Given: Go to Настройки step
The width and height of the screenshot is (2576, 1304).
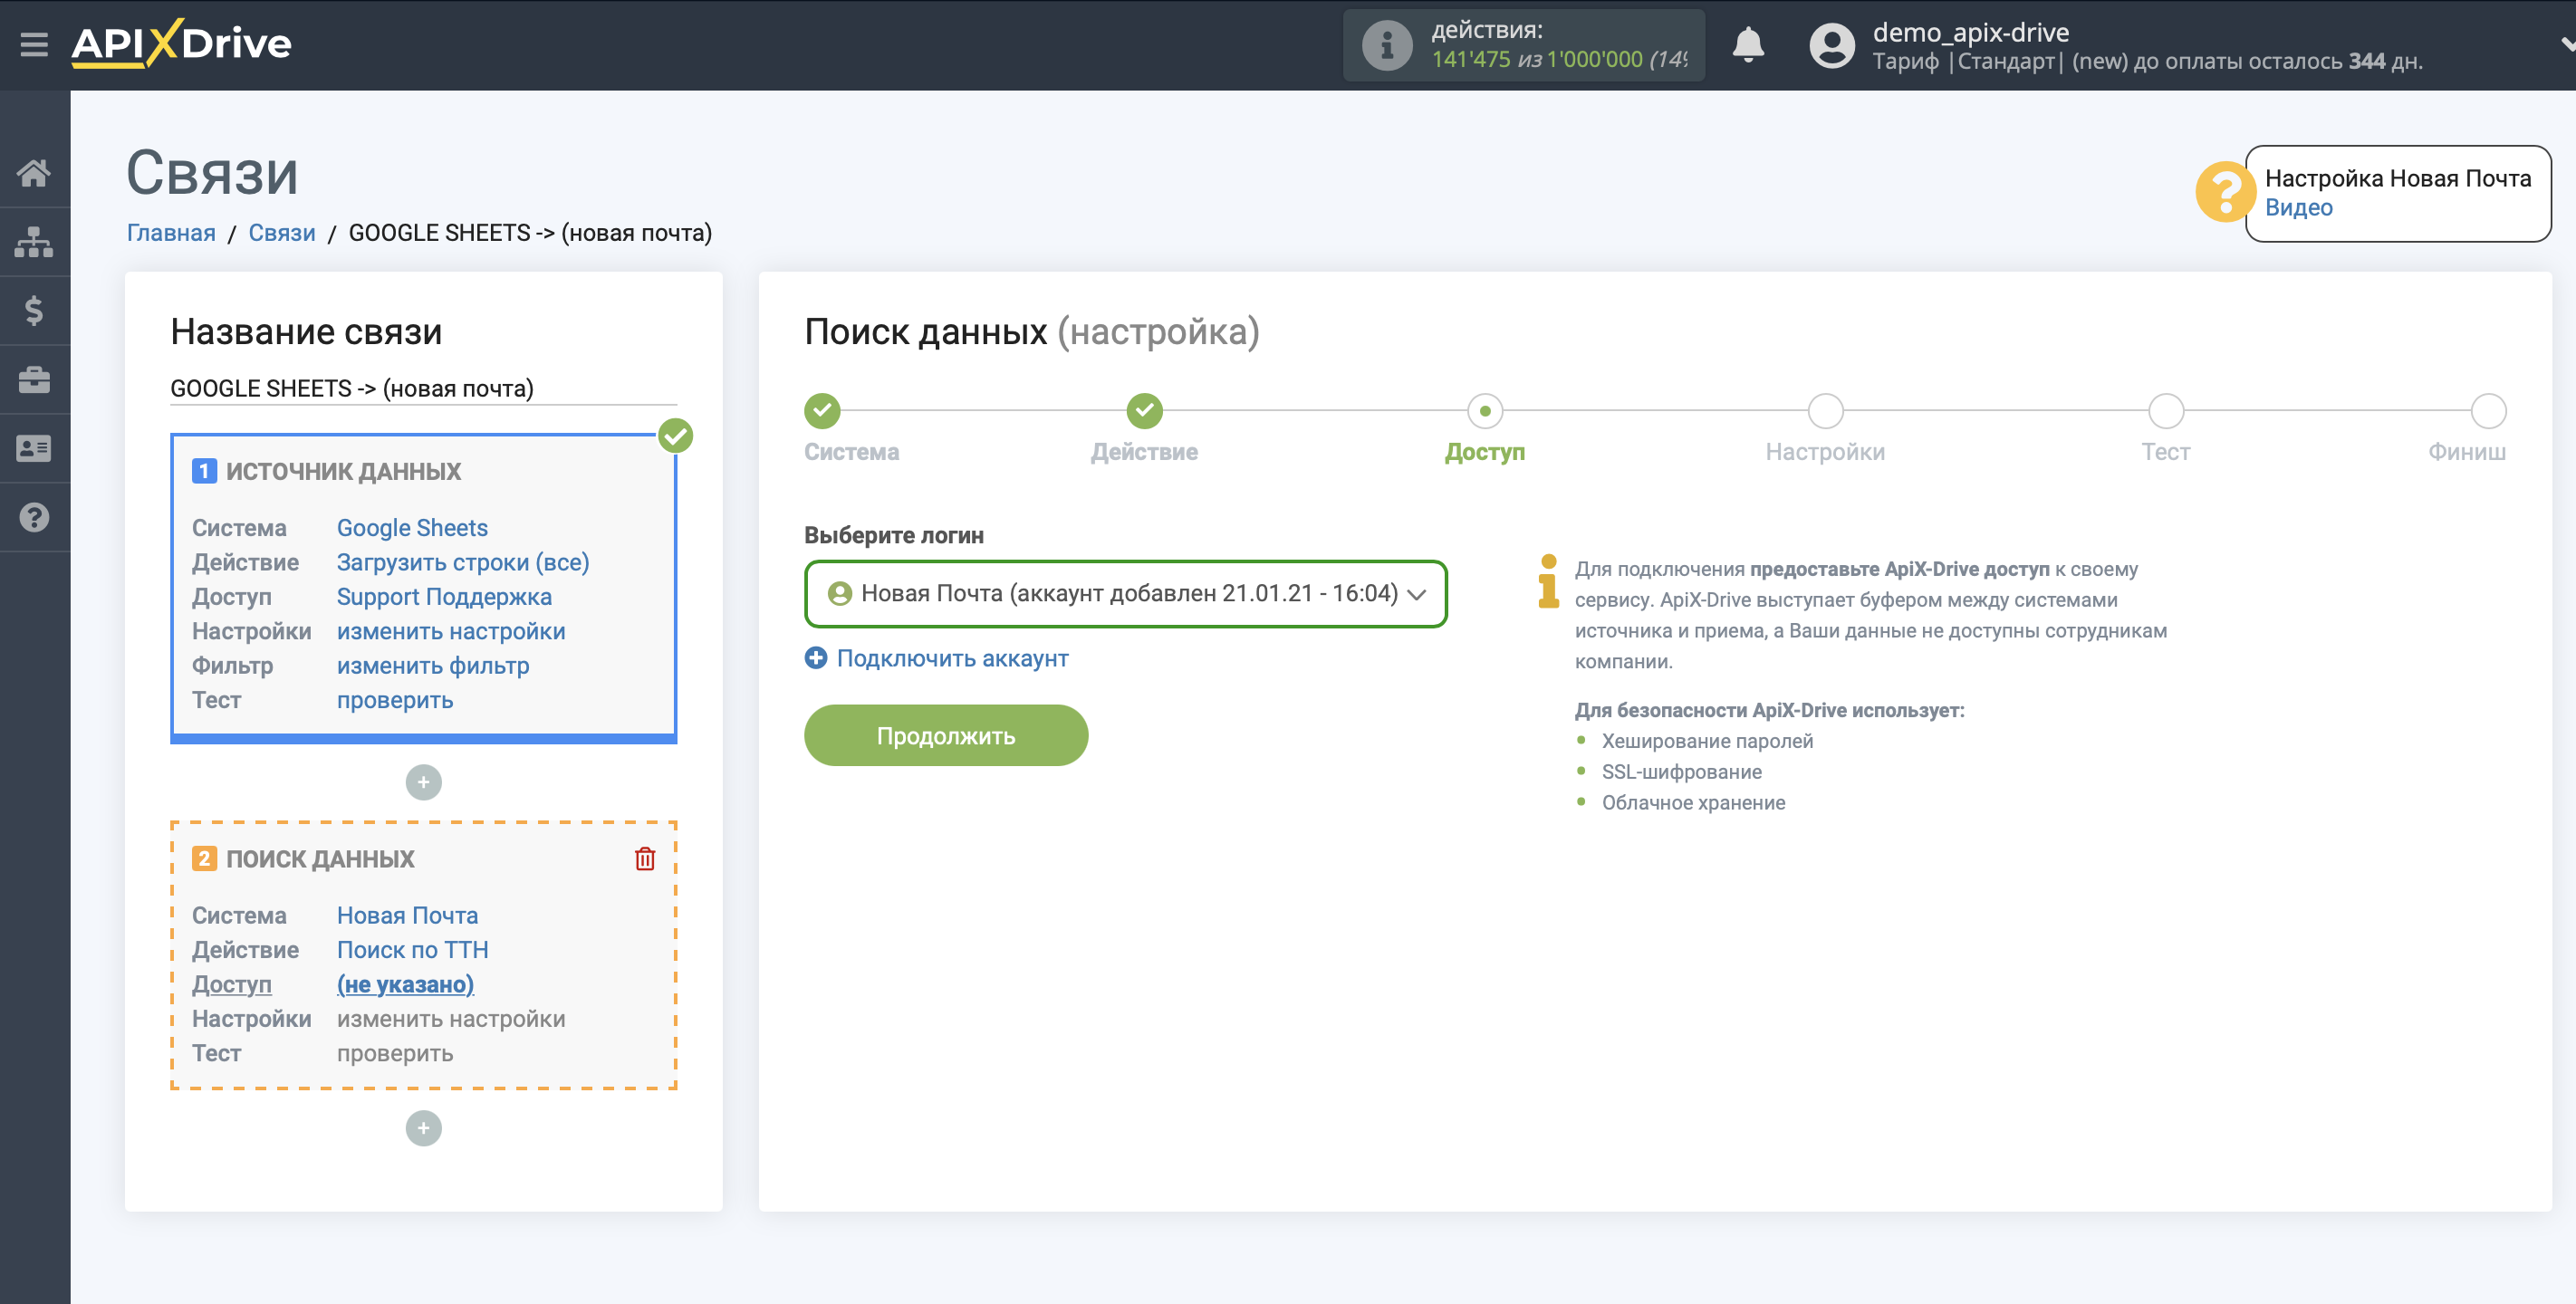Looking at the screenshot, I should click(x=1825, y=410).
